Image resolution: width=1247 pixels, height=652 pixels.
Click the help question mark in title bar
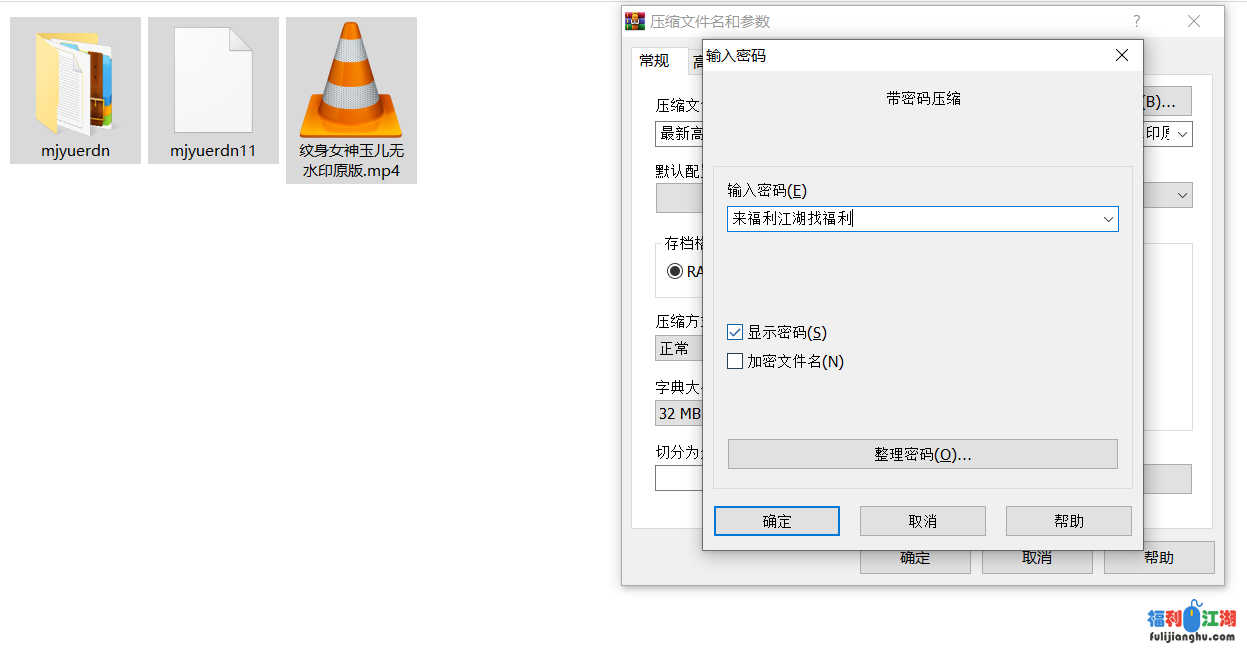(1136, 21)
